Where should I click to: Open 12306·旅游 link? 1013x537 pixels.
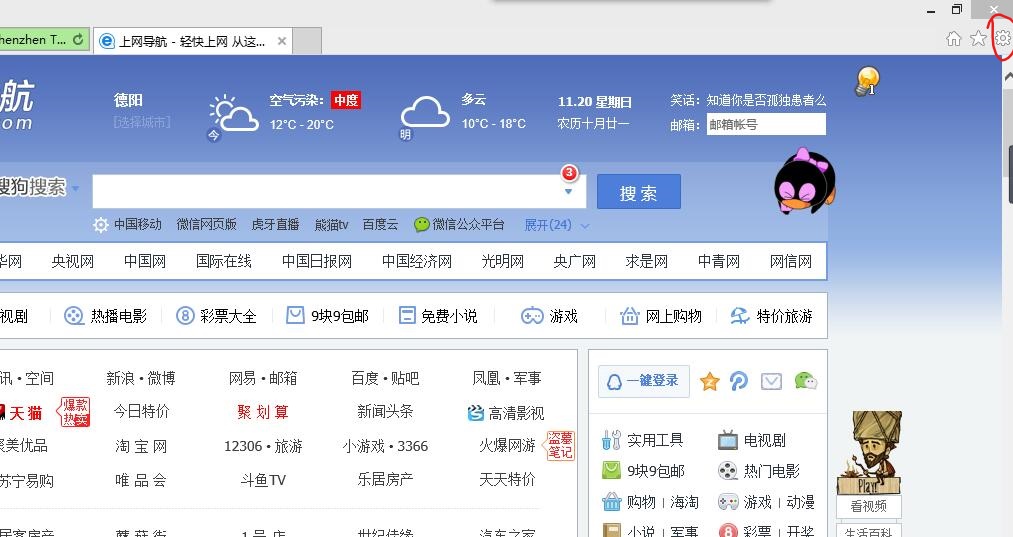263,447
